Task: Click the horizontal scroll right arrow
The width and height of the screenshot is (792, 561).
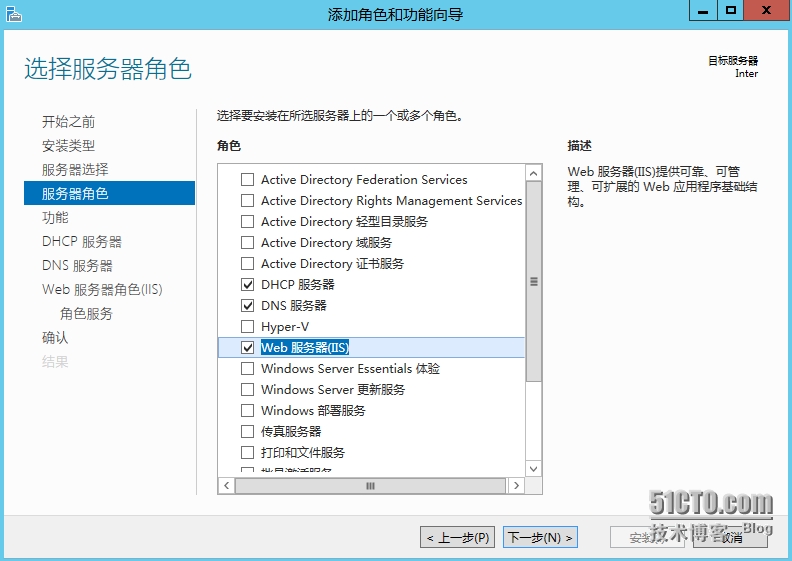Action: 516,486
